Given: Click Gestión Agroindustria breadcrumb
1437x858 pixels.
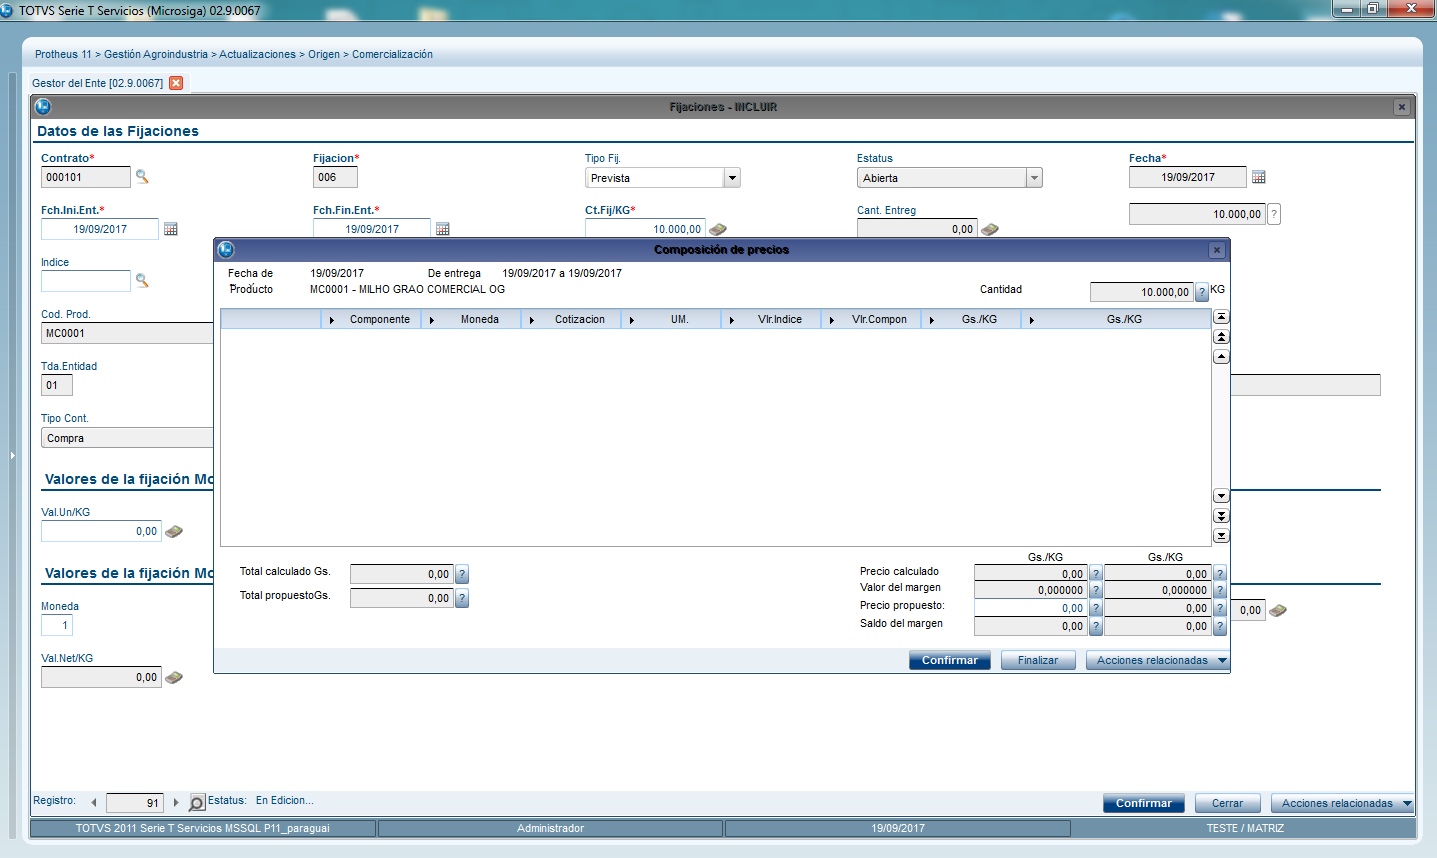Looking at the screenshot, I should click(156, 54).
